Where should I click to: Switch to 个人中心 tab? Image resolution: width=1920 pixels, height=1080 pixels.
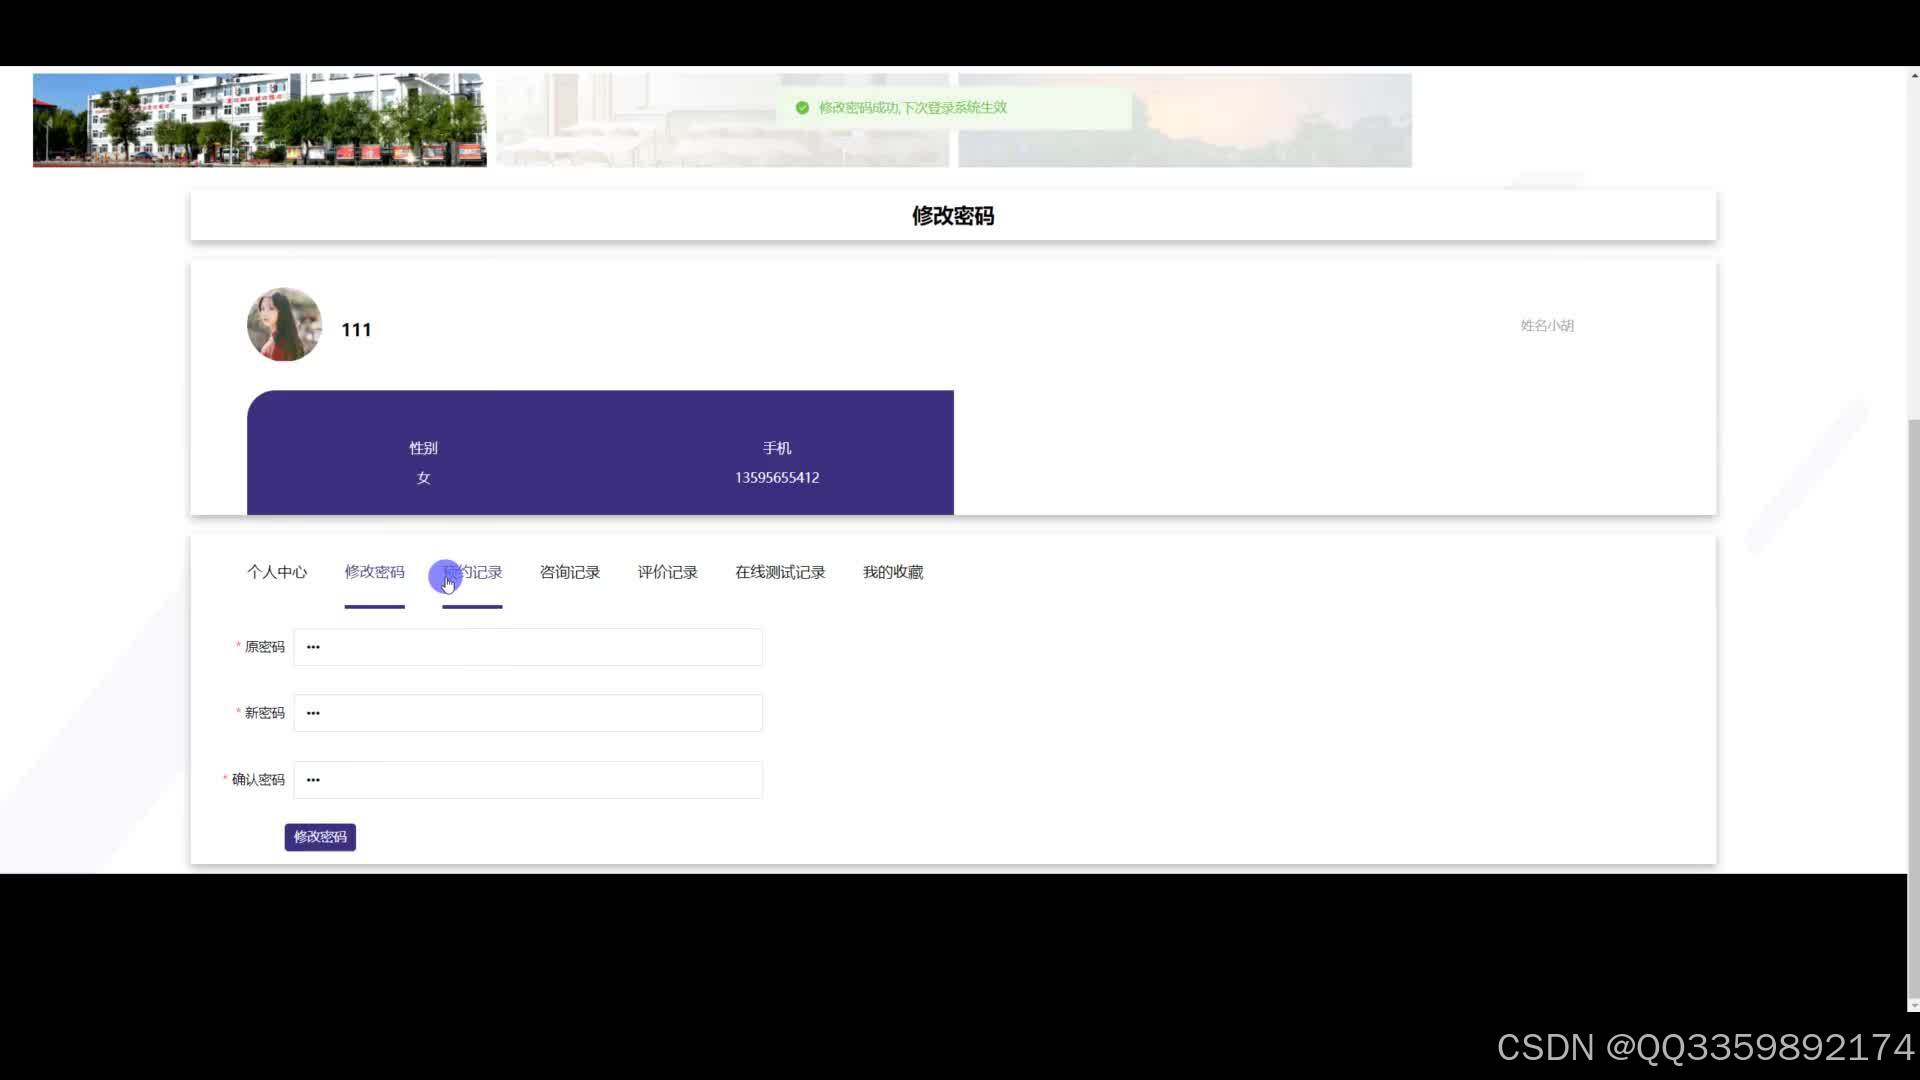277,572
